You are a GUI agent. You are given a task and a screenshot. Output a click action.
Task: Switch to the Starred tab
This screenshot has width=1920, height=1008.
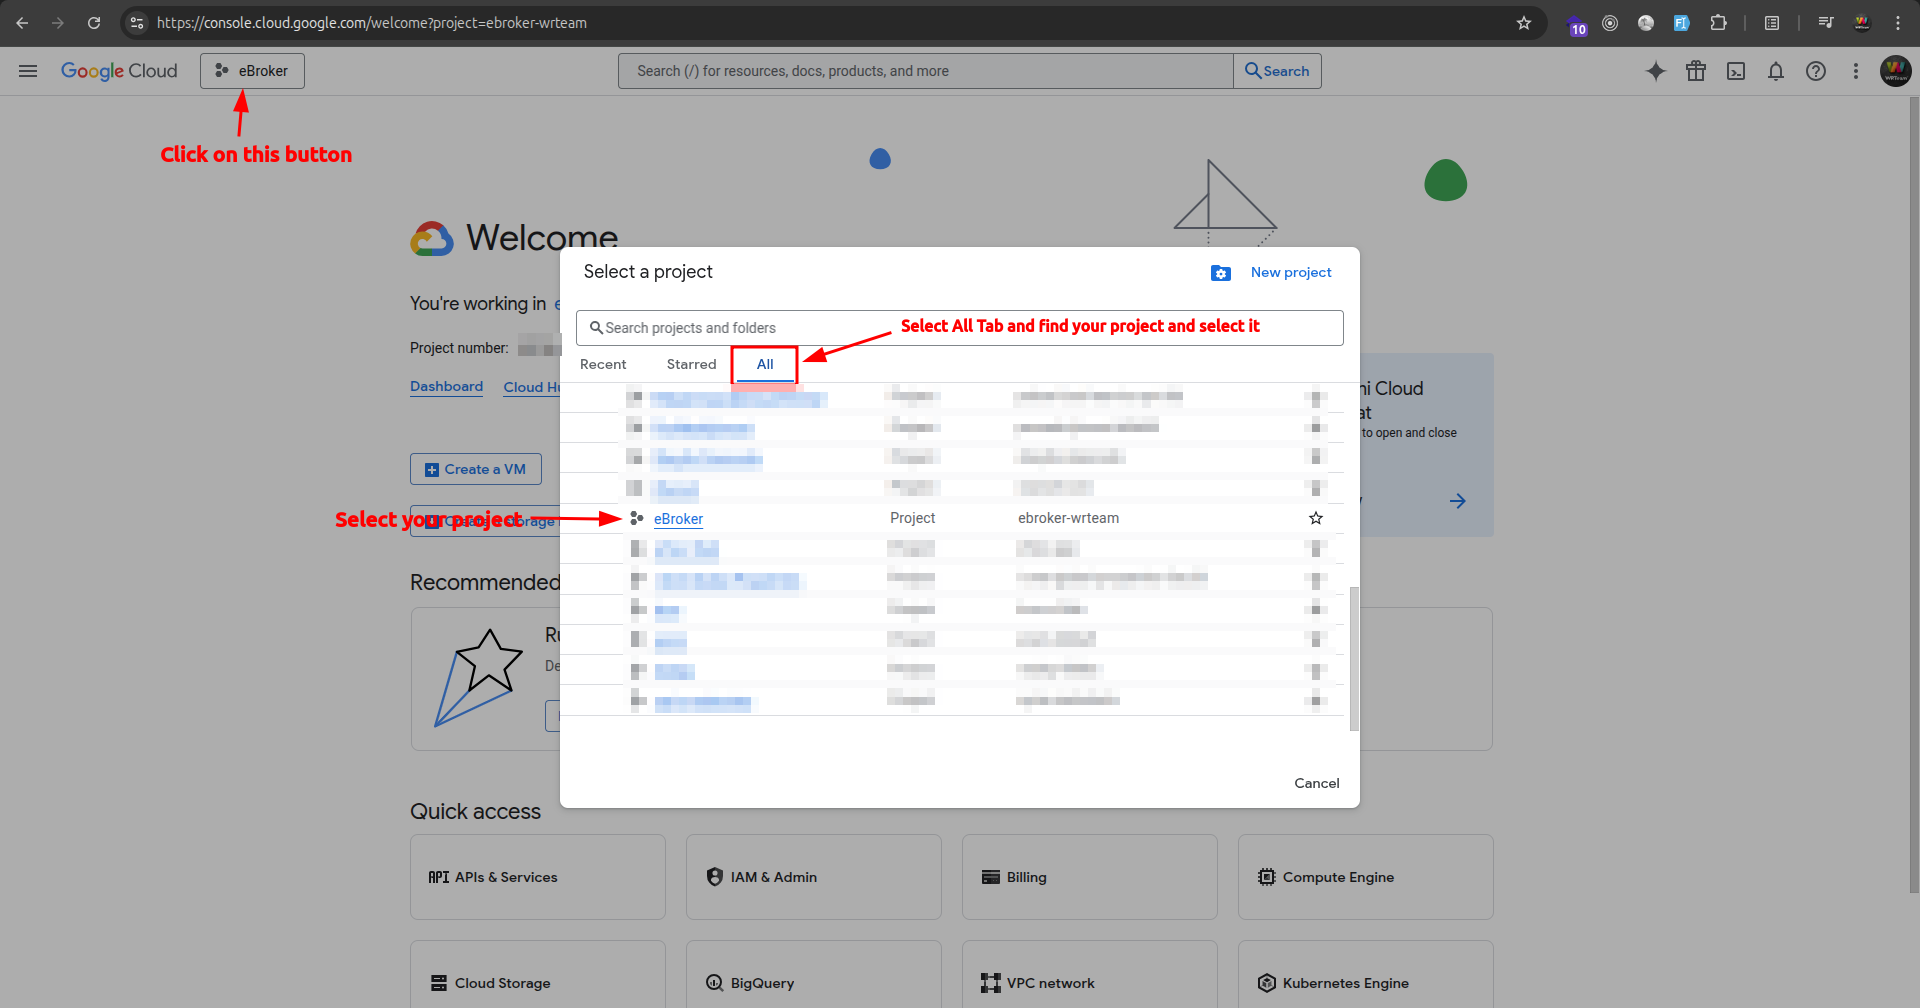coord(690,364)
